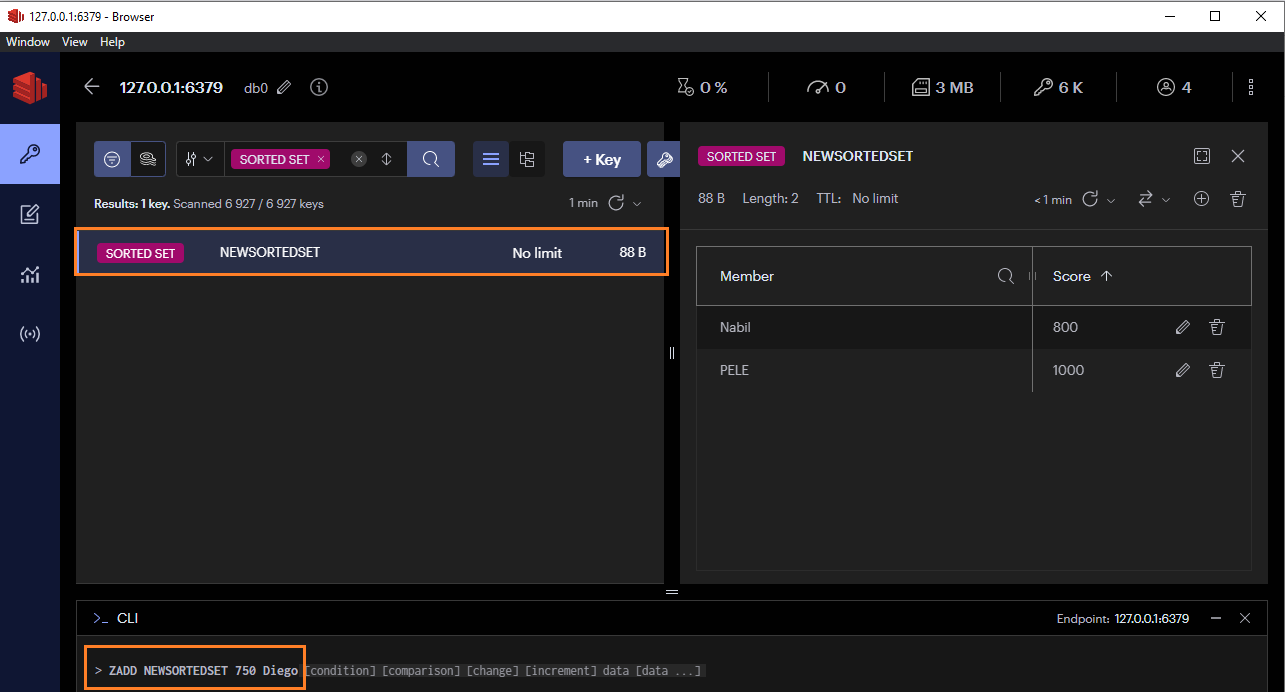Open the Workbench sidebar icon
1285x692 pixels.
29,214
